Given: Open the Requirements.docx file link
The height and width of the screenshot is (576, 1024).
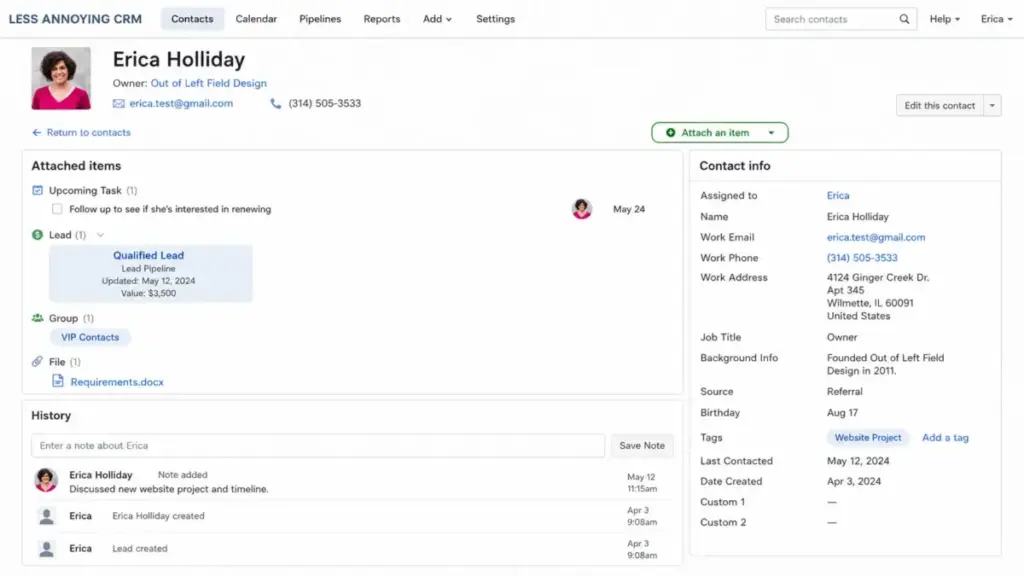Looking at the screenshot, I should tap(117, 382).
